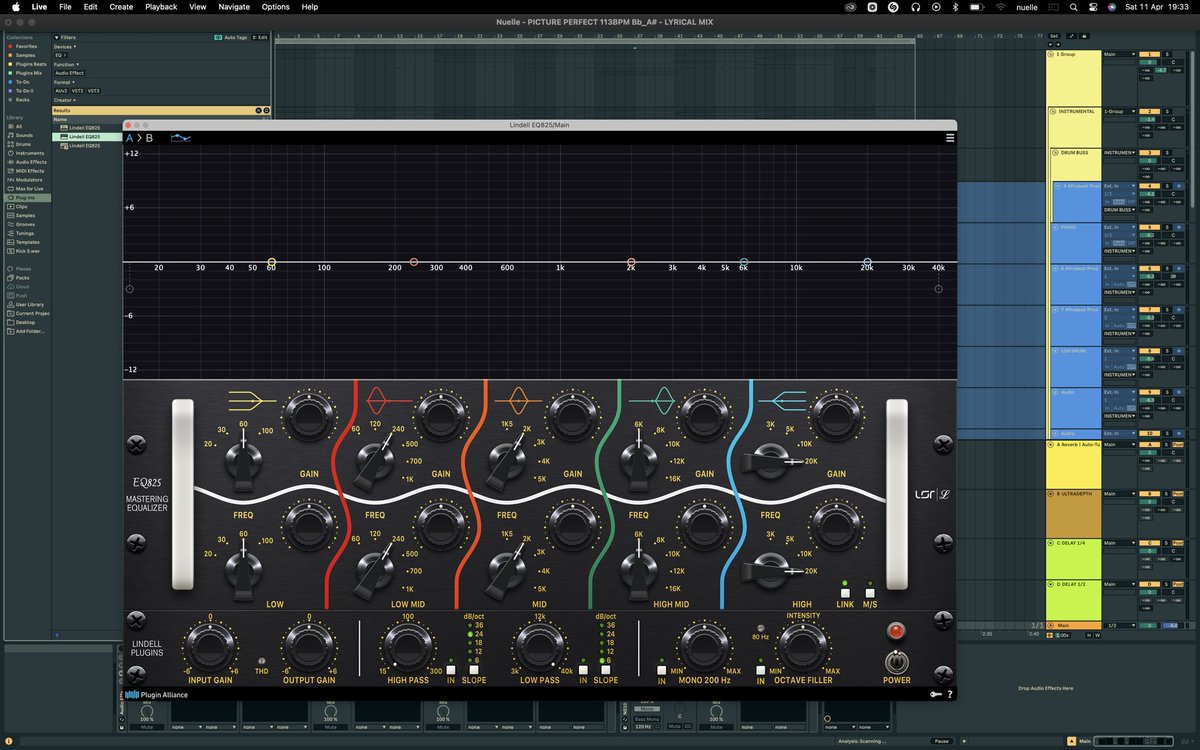Fold the DRUM BUSS group track
Screen dimensions: 1200x750
[1054, 153]
